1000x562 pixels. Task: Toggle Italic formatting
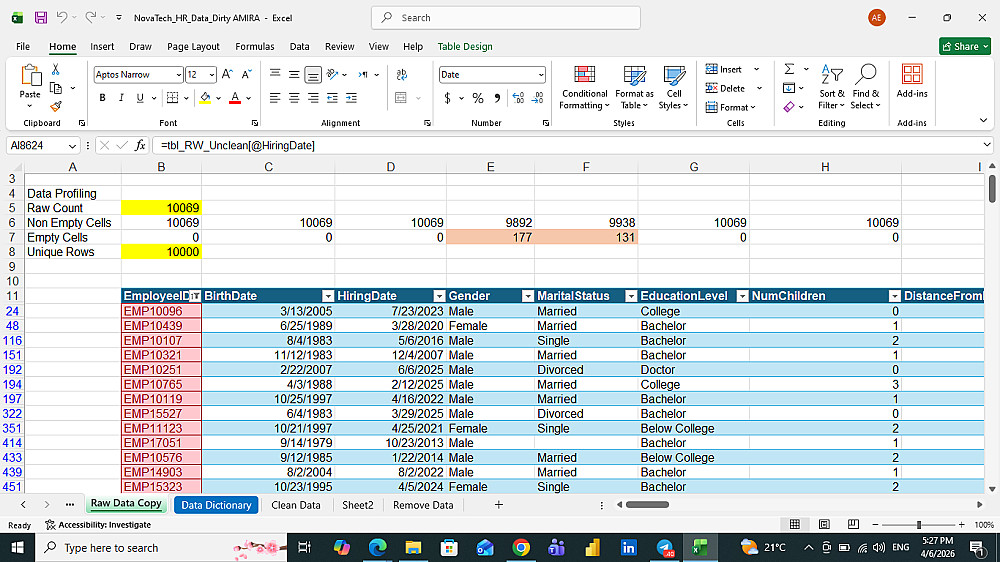(x=121, y=98)
